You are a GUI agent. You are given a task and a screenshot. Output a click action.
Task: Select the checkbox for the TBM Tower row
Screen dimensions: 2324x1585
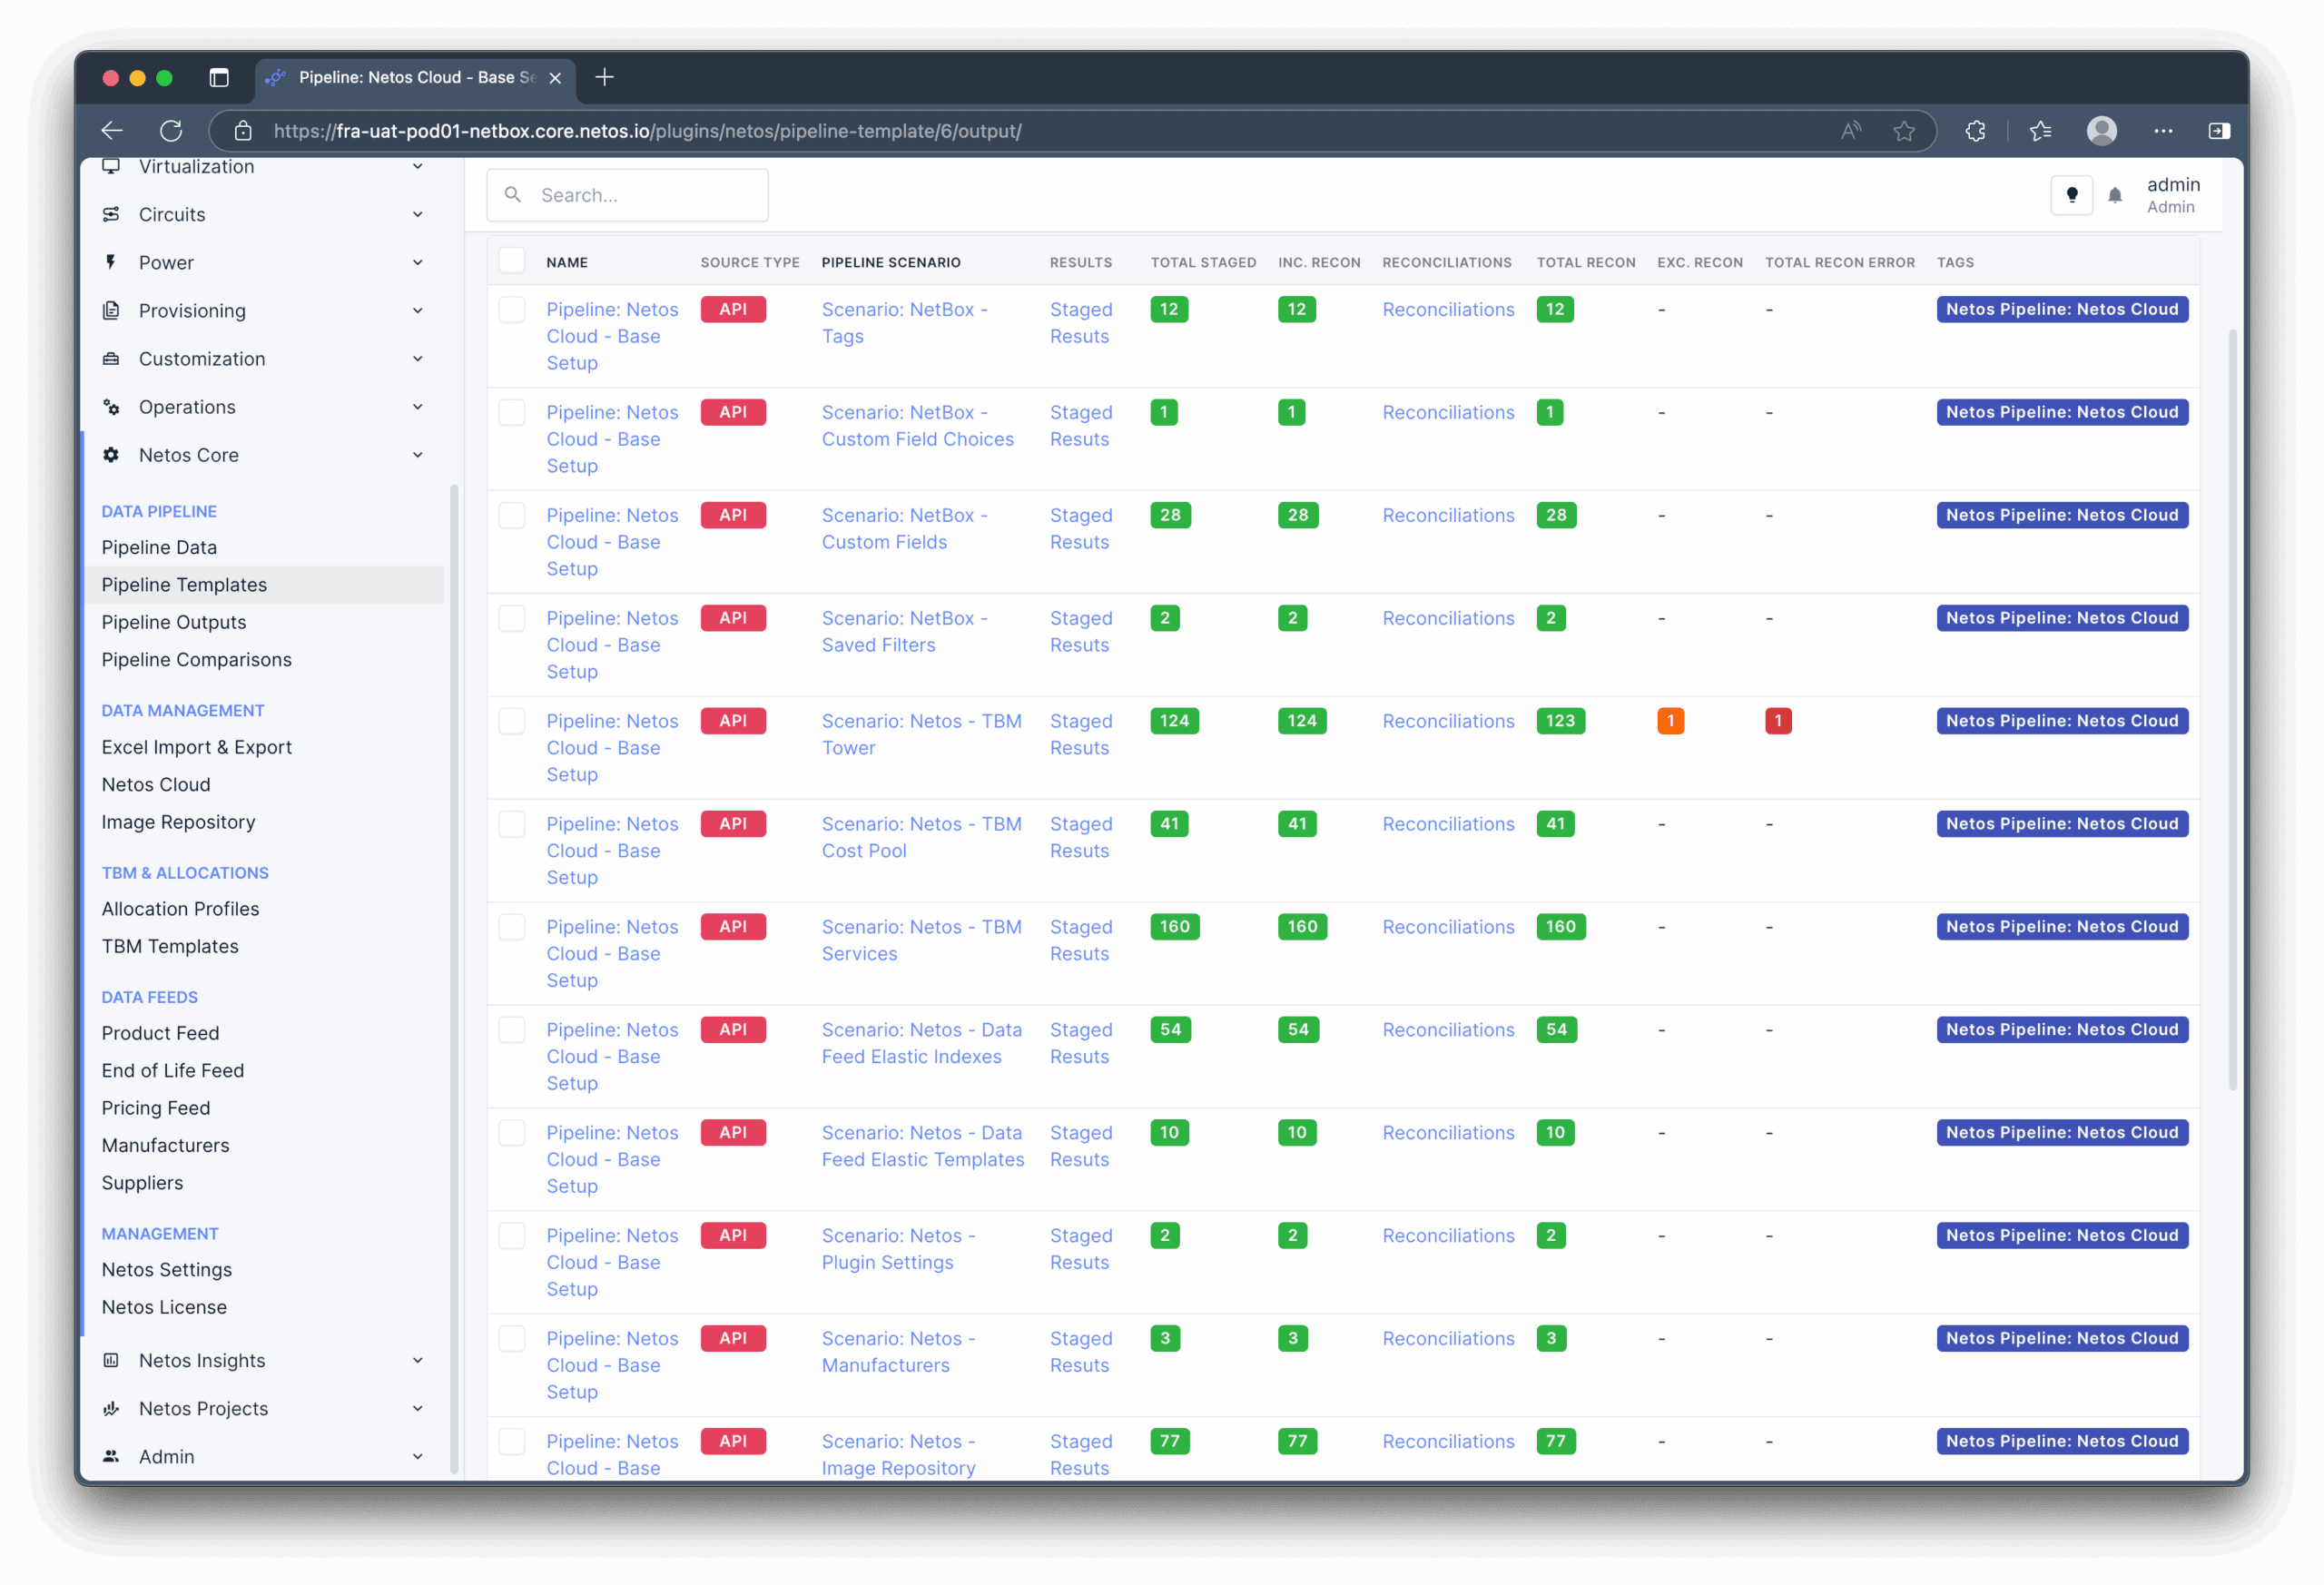pyautogui.click(x=511, y=721)
